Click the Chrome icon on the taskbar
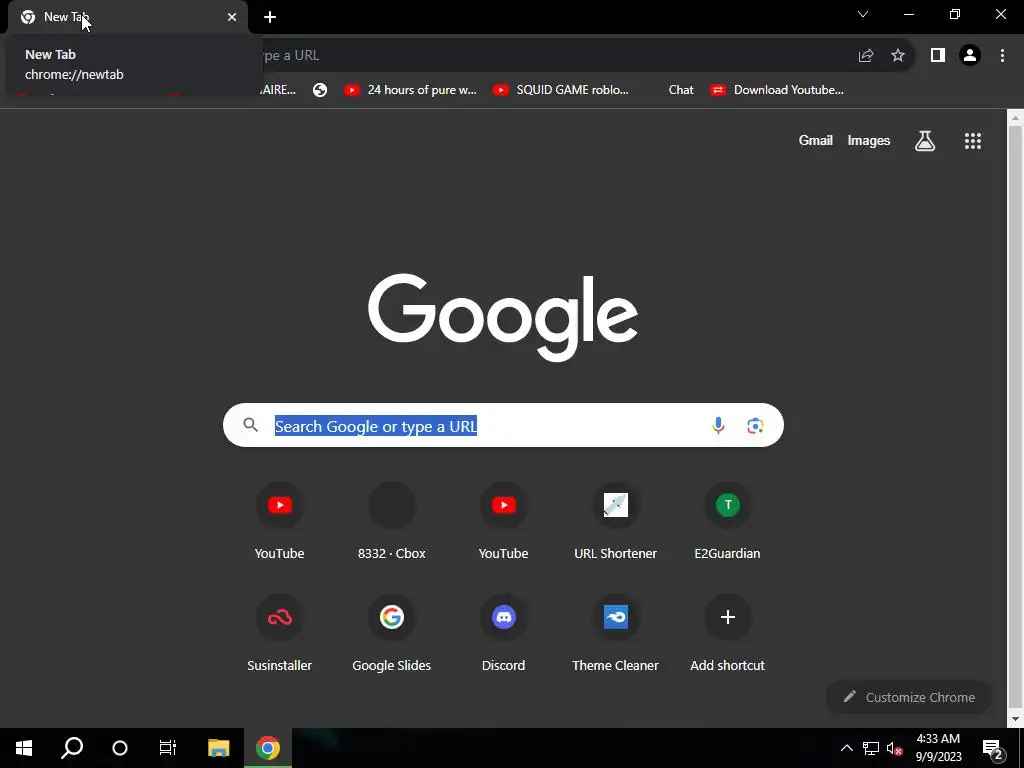 click(x=268, y=748)
